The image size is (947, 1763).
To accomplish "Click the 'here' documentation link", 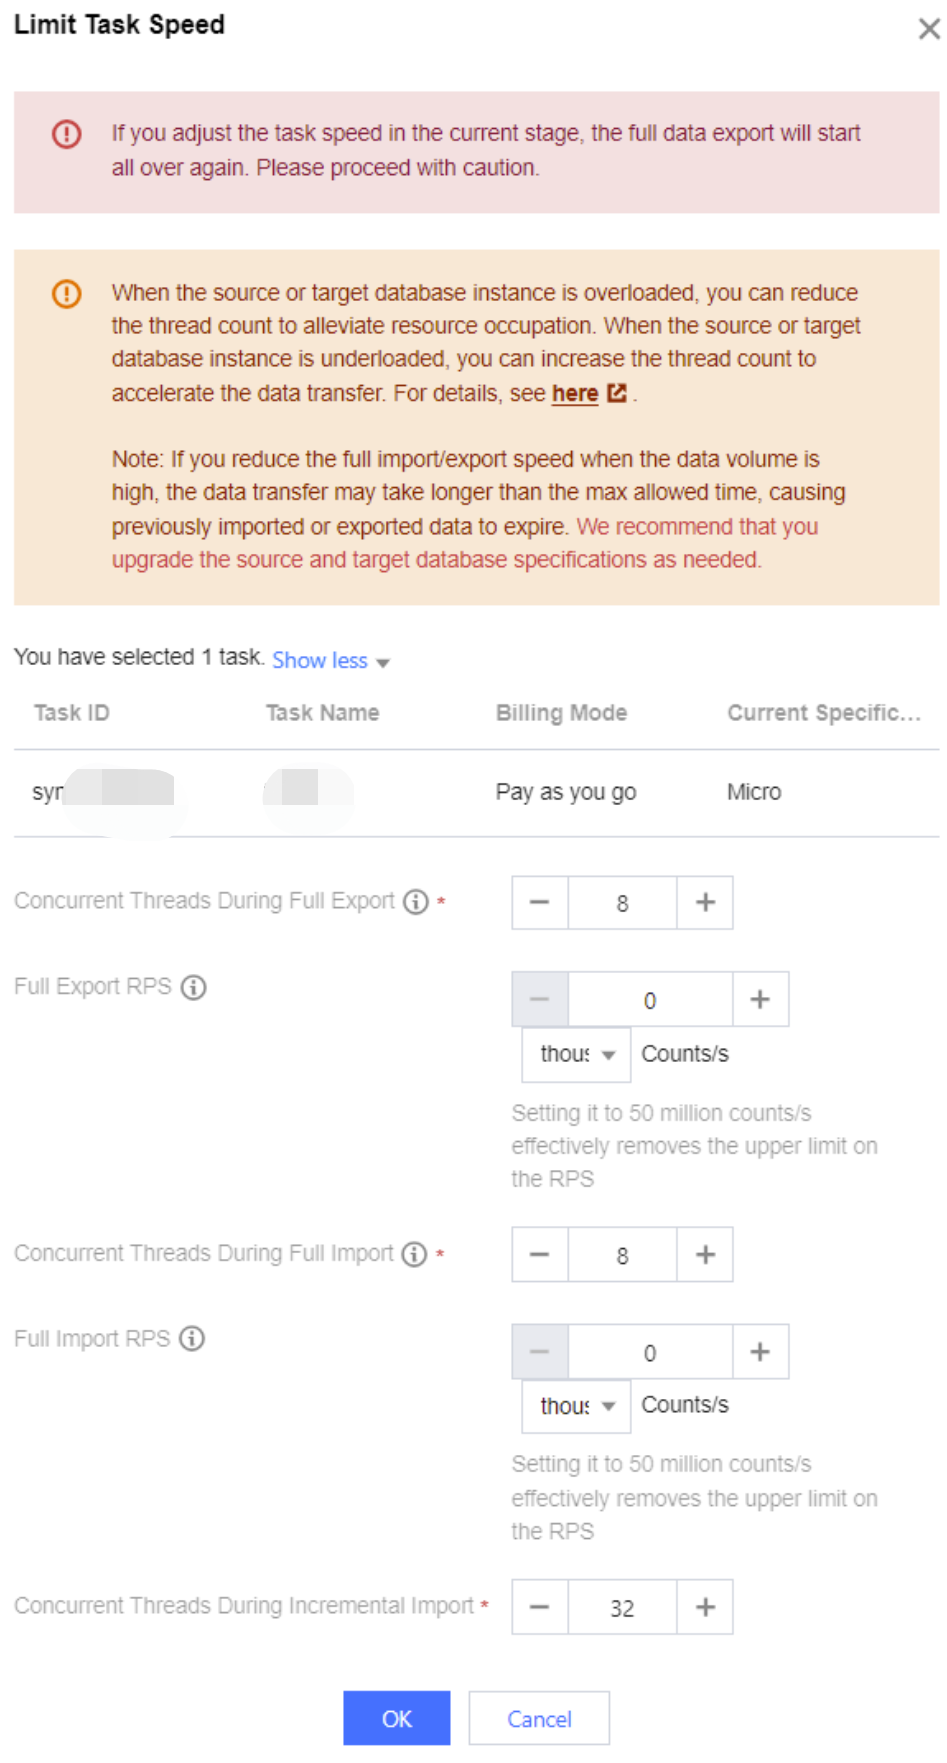I will [574, 394].
